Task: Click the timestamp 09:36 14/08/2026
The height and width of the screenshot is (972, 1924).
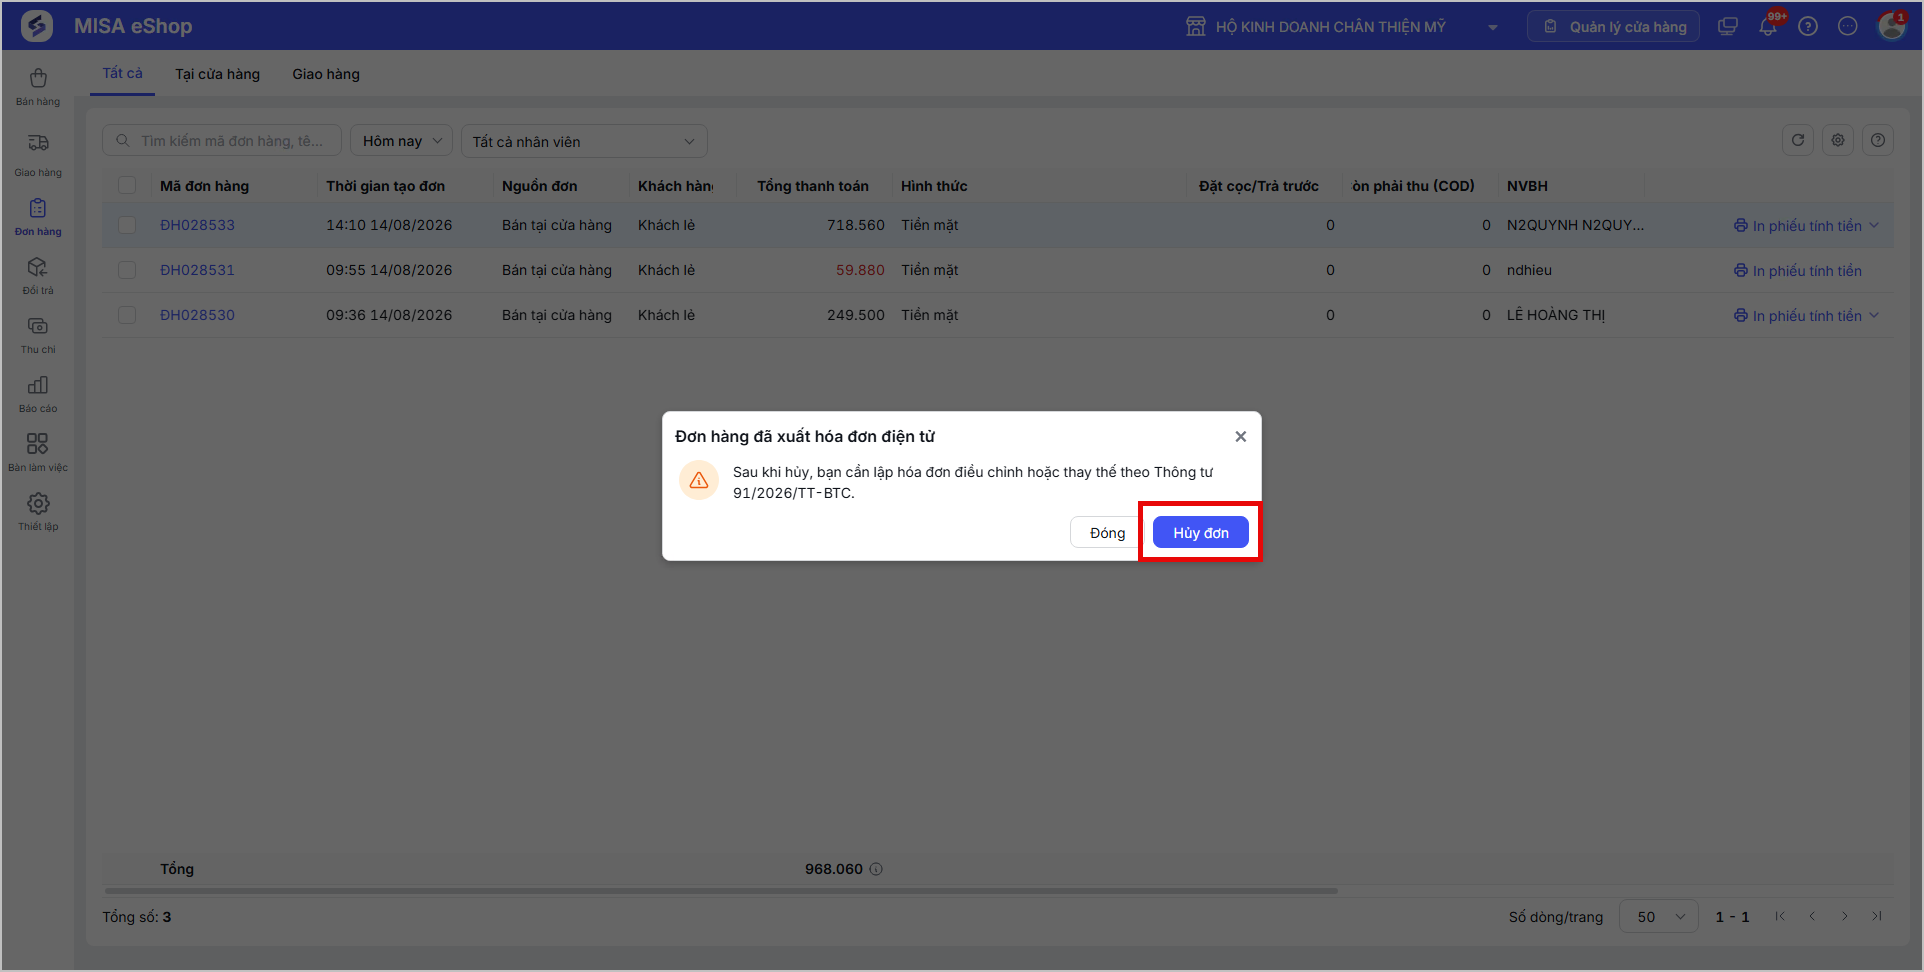Action: pyautogui.click(x=389, y=315)
